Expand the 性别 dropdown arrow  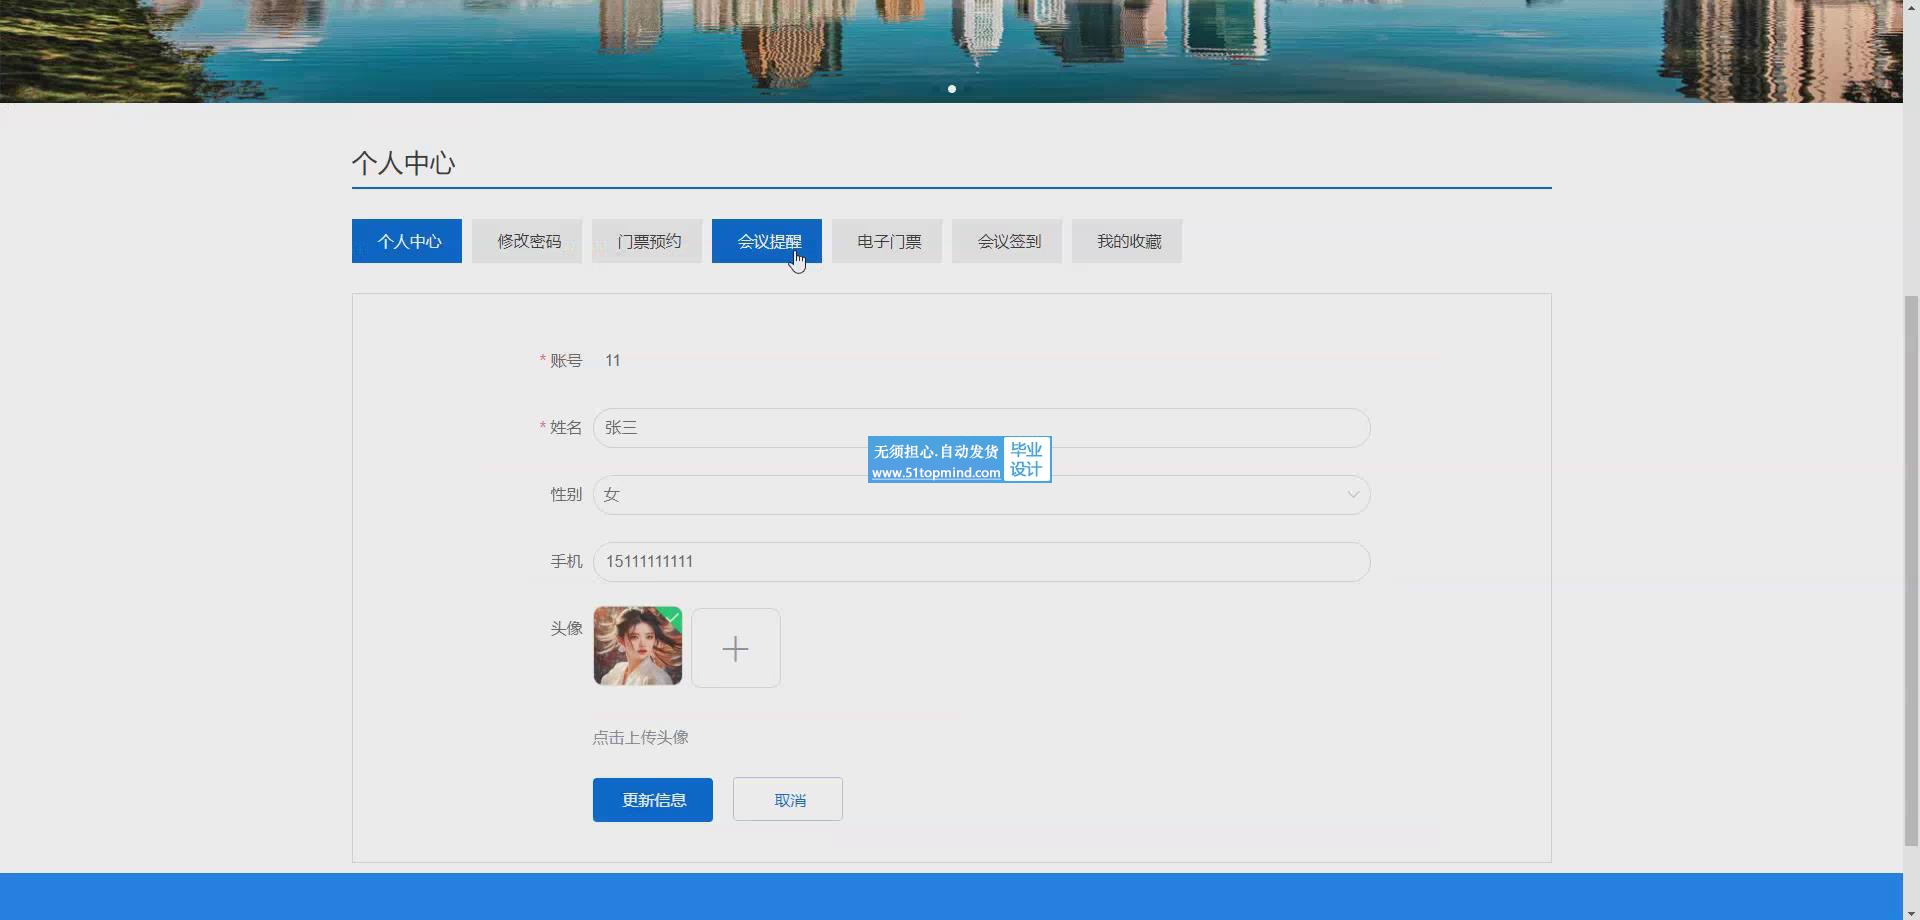(x=1352, y=495)
